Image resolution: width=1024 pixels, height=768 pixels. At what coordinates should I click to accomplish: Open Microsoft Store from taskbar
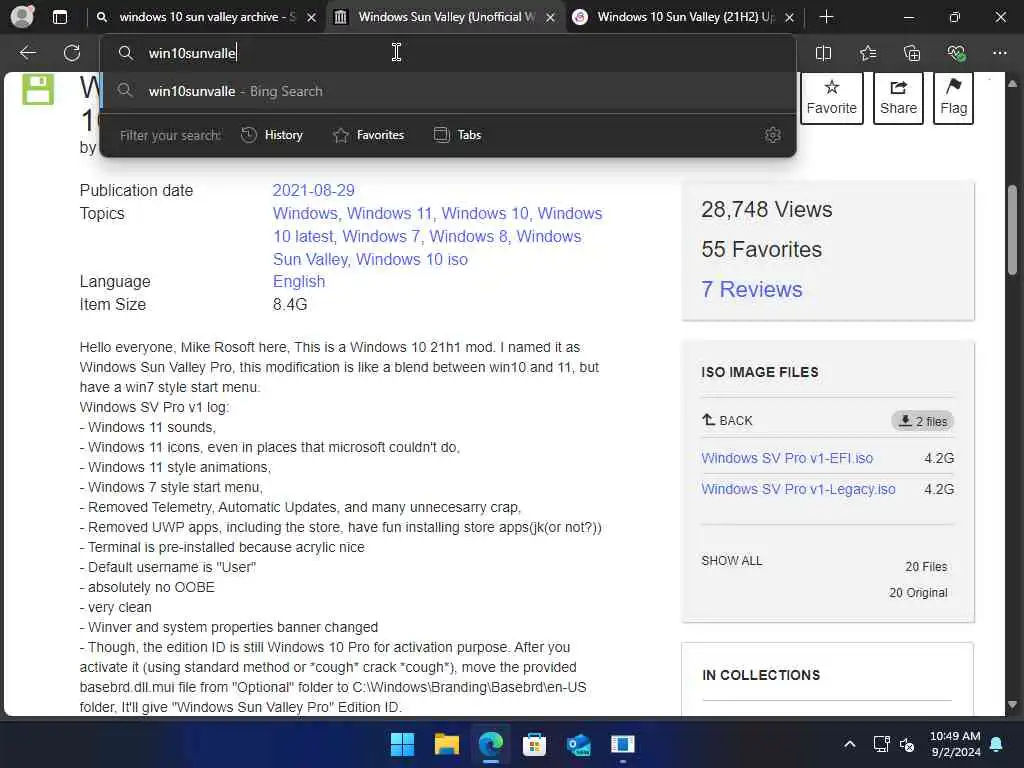(x=534, y=744)
